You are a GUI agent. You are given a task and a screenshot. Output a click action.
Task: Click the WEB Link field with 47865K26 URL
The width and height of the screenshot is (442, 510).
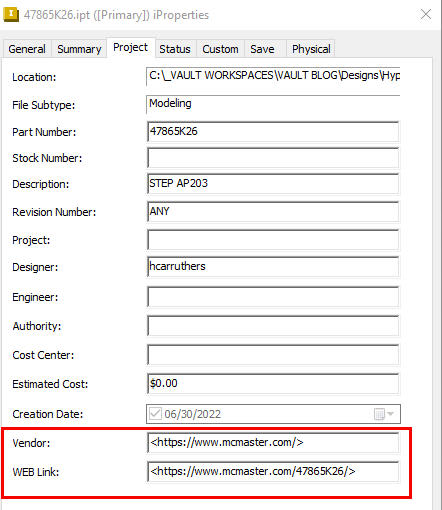point(273,472)
